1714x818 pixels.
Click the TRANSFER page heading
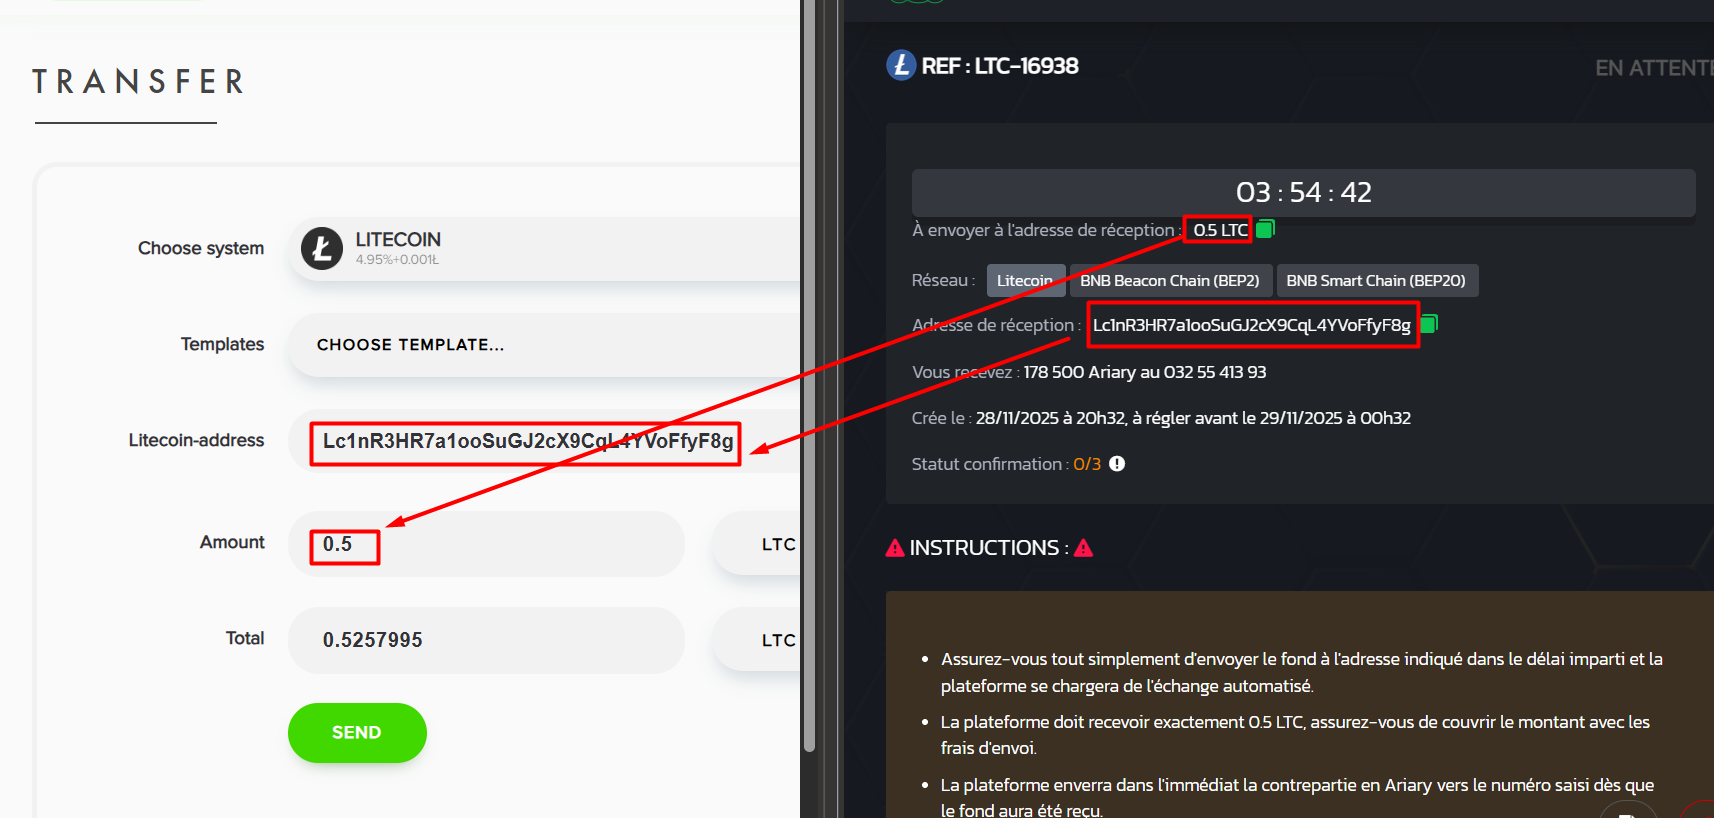tap(138, 82)
